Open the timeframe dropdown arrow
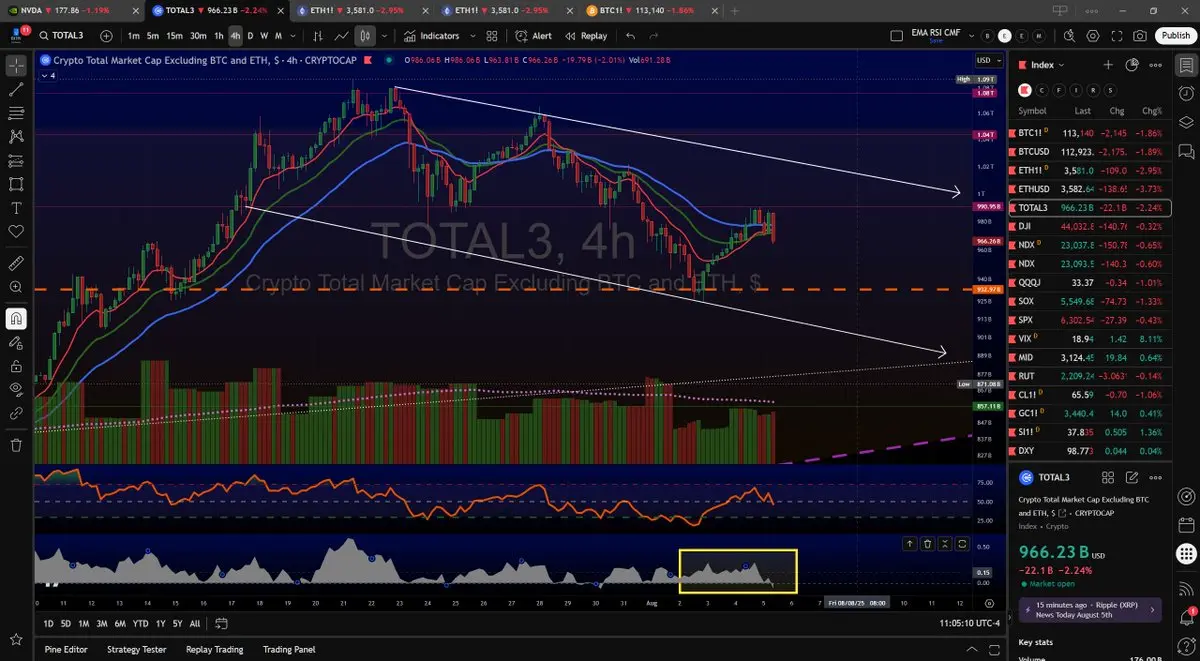This screenshot has width=1200, height=661. pyautogui.click(x=292, y=35)
